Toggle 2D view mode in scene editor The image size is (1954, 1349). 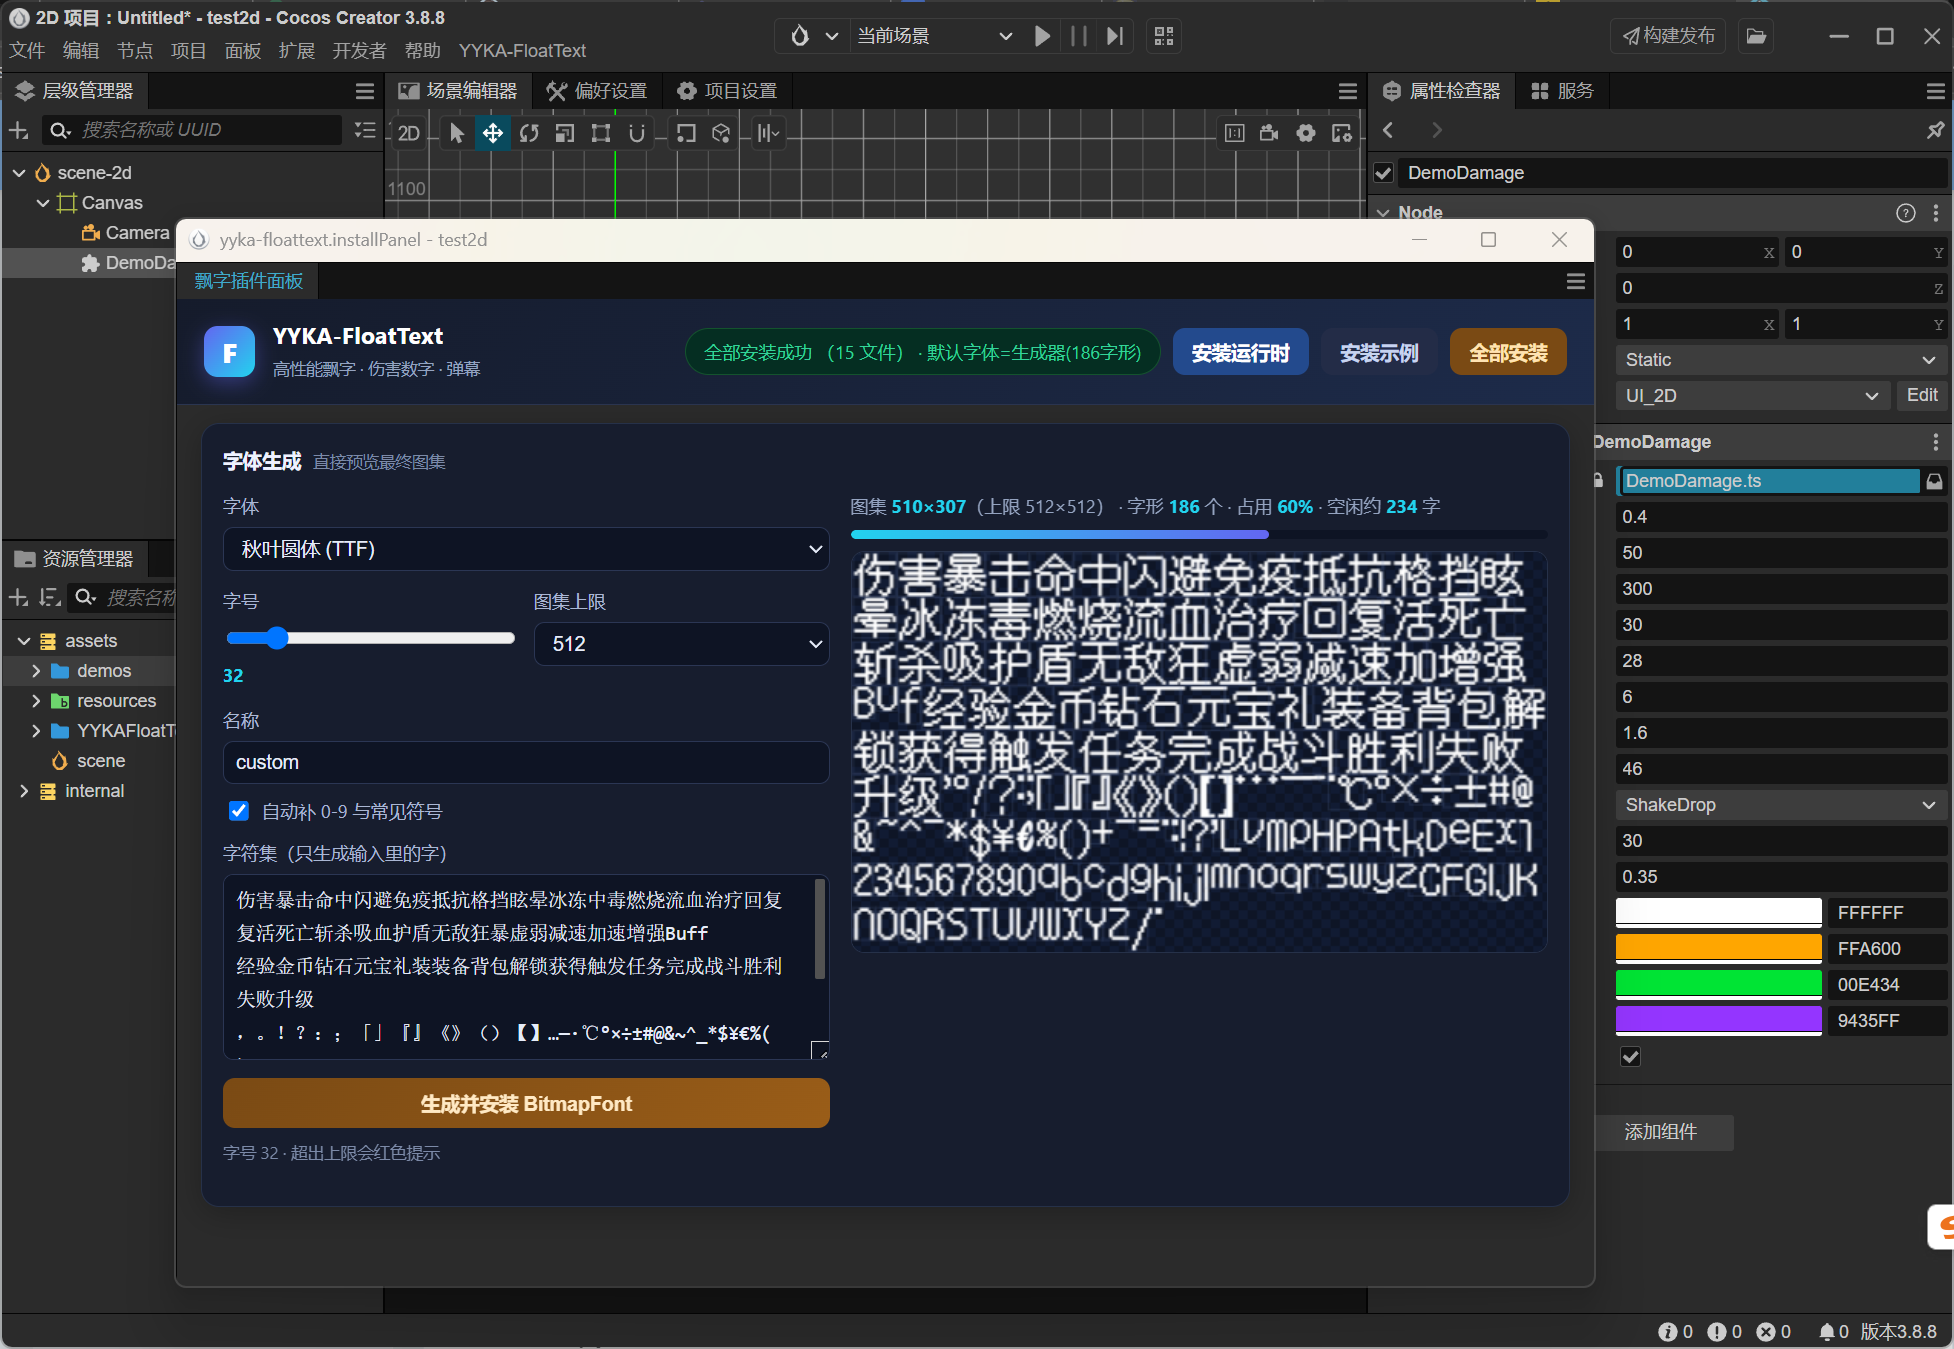point(409,133)
